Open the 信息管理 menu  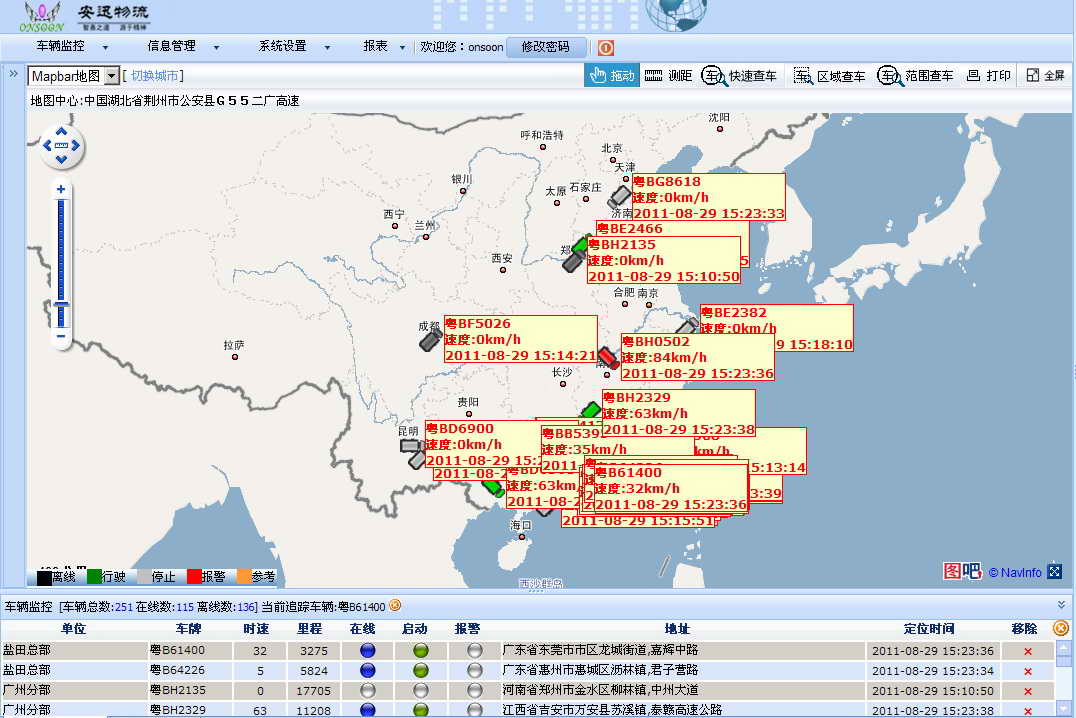[x=183, y=47]
